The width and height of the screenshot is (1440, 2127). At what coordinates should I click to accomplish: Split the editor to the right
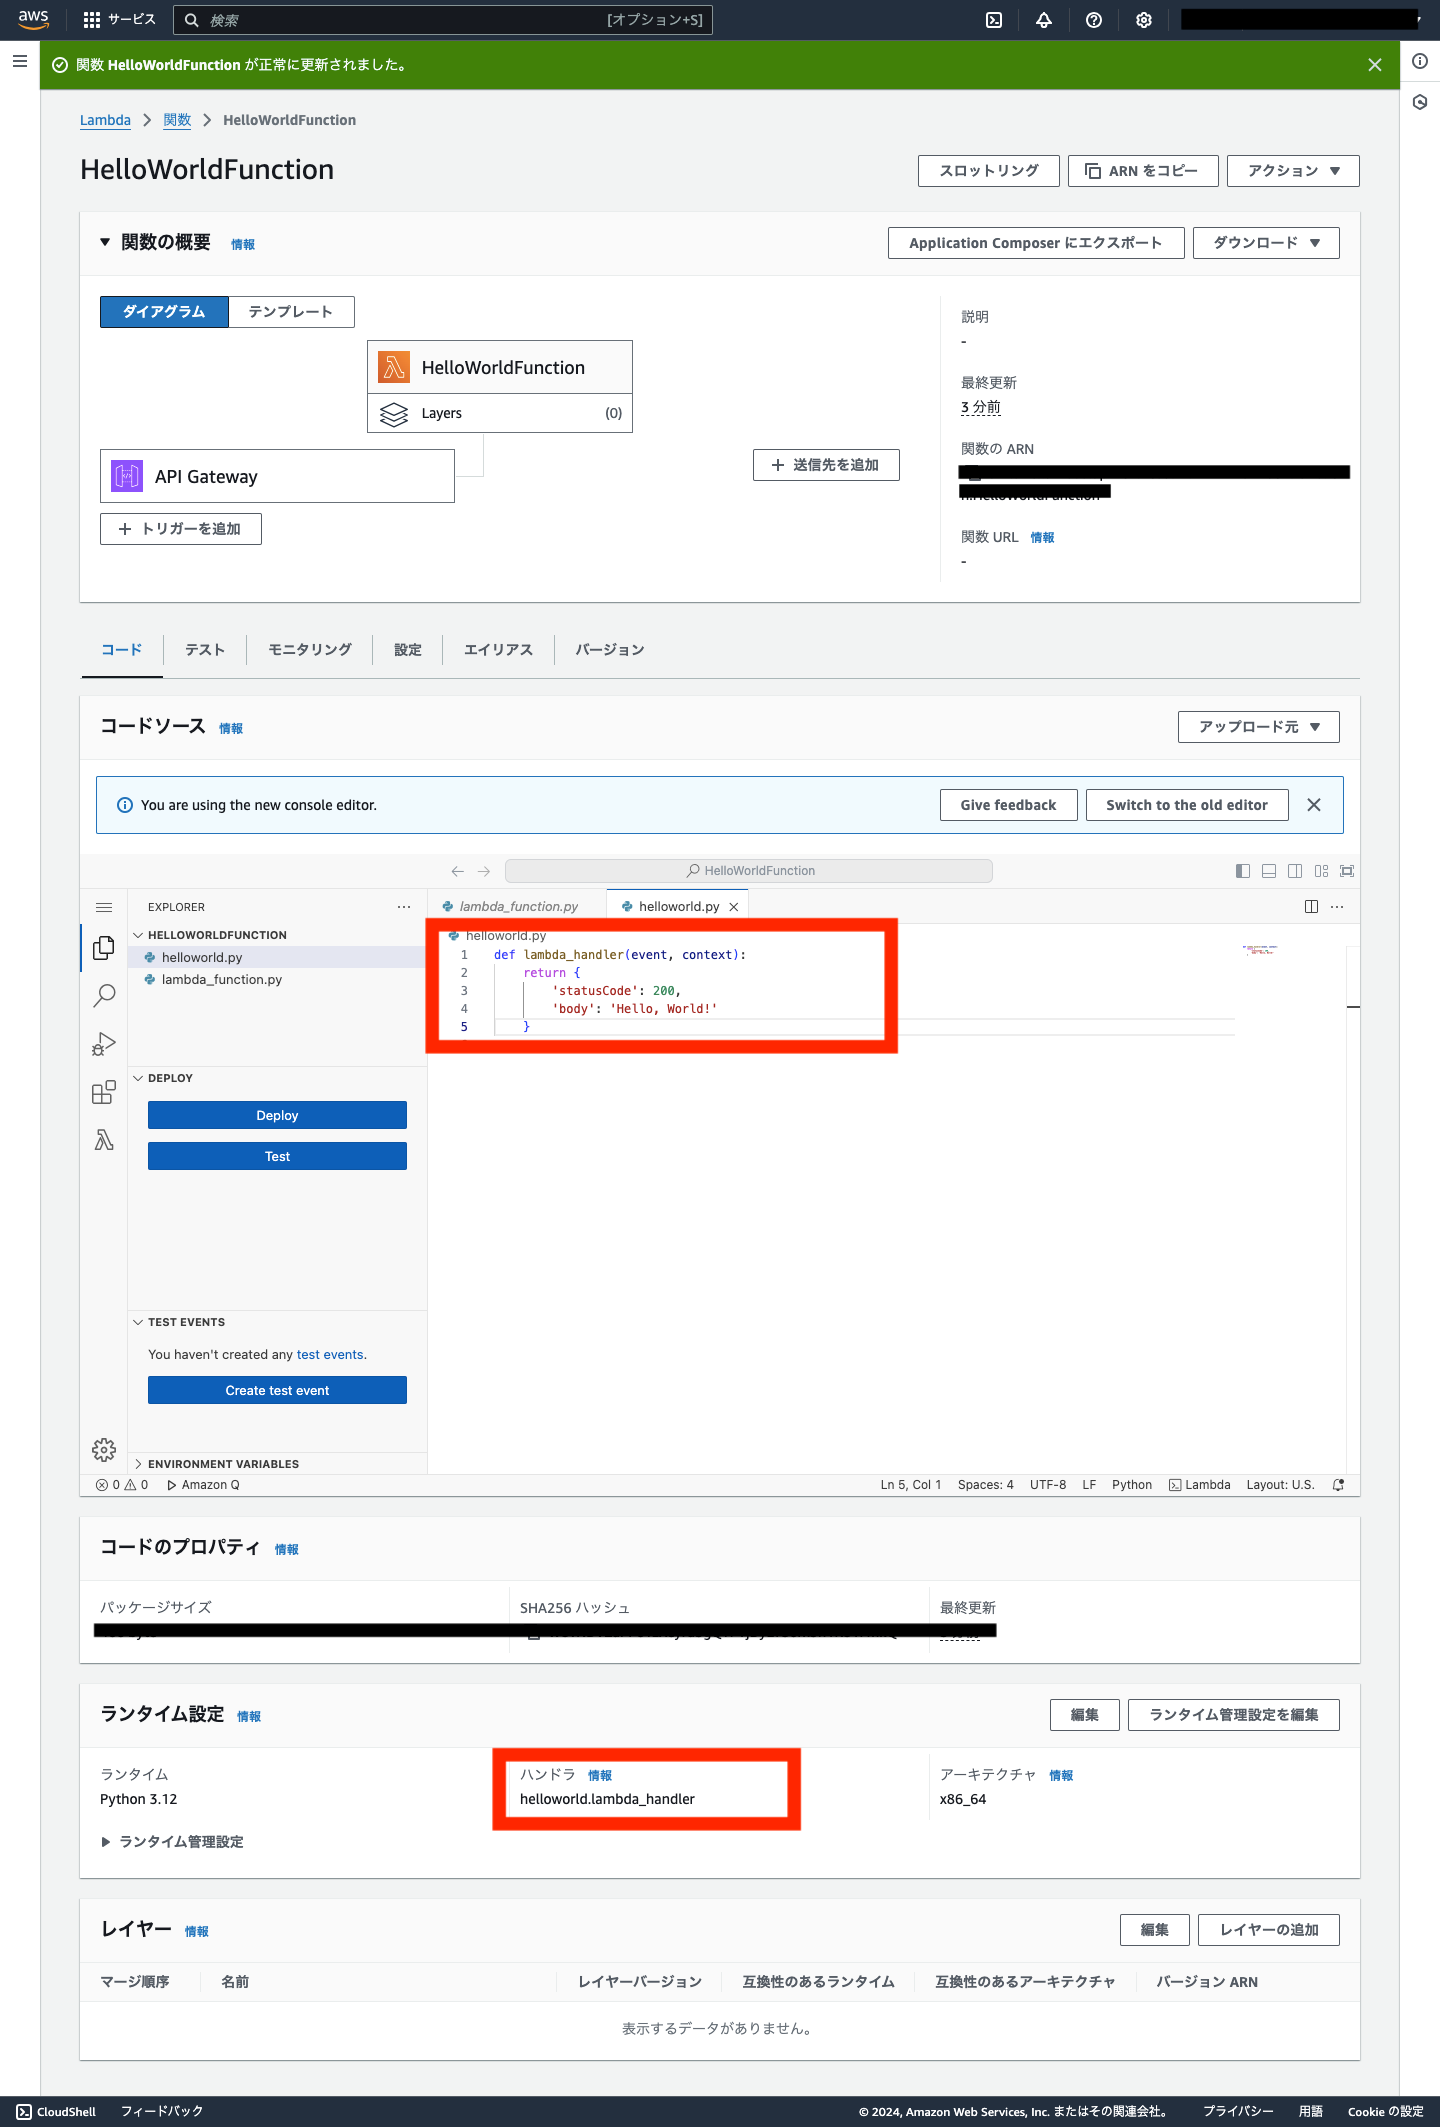coord(1311,906)
